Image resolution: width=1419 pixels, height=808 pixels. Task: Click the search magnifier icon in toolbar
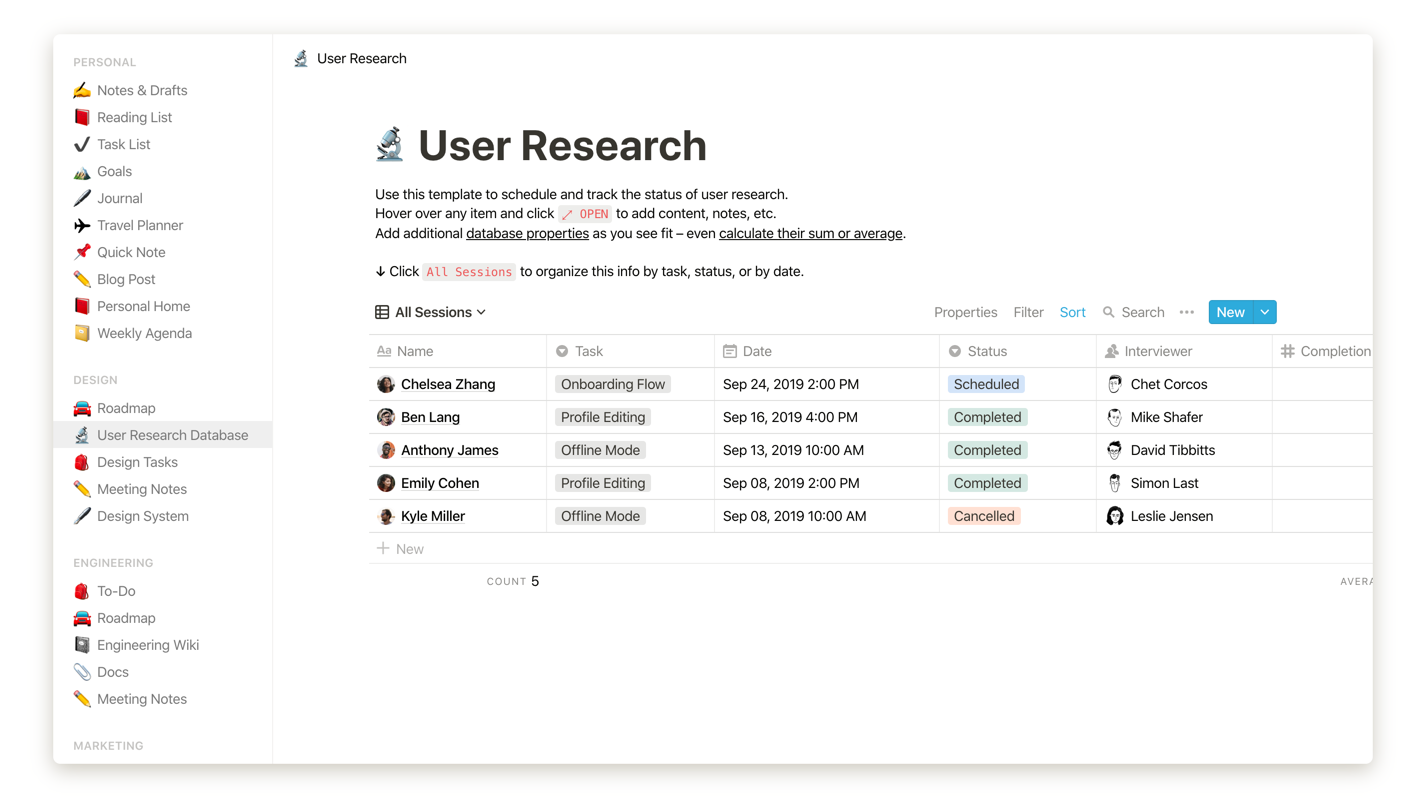coord(1108,312)
